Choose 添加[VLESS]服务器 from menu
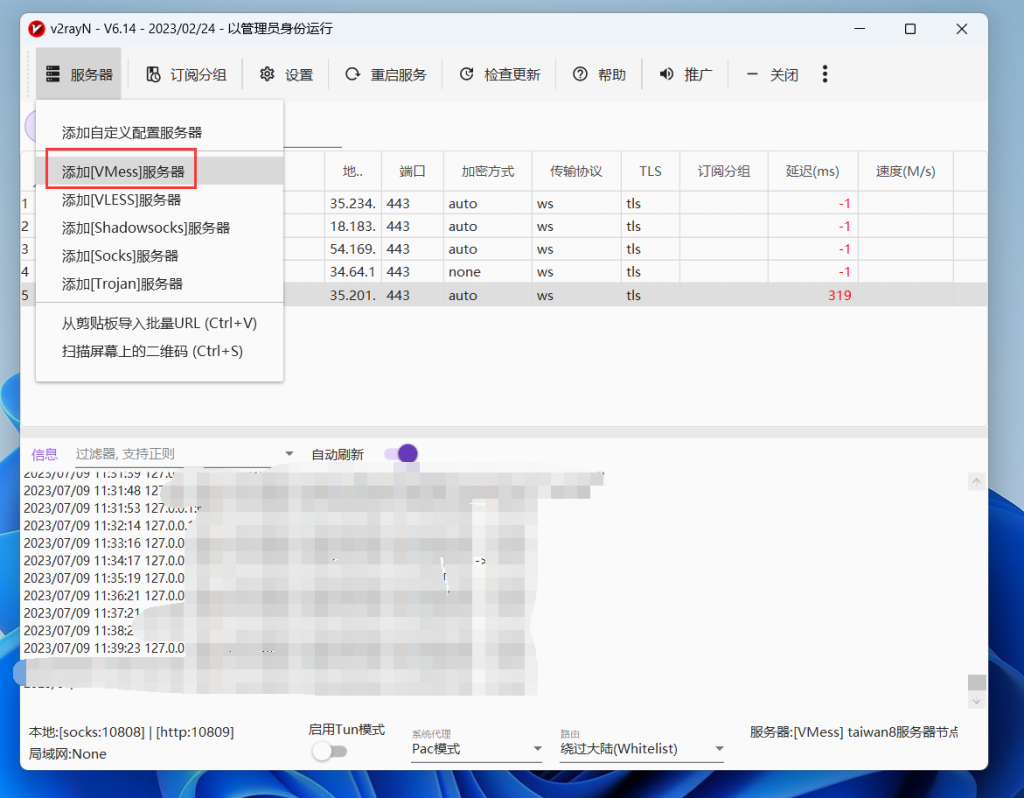The width and height of the screenshot is (1024, 798). click(159, 200)
